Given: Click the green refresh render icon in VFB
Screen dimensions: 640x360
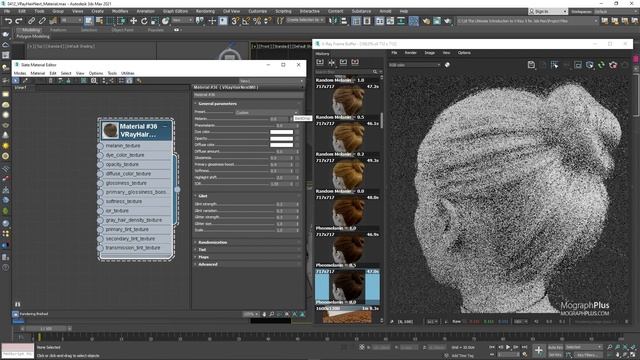Looking at the screenshot, I should click(601, 64).
